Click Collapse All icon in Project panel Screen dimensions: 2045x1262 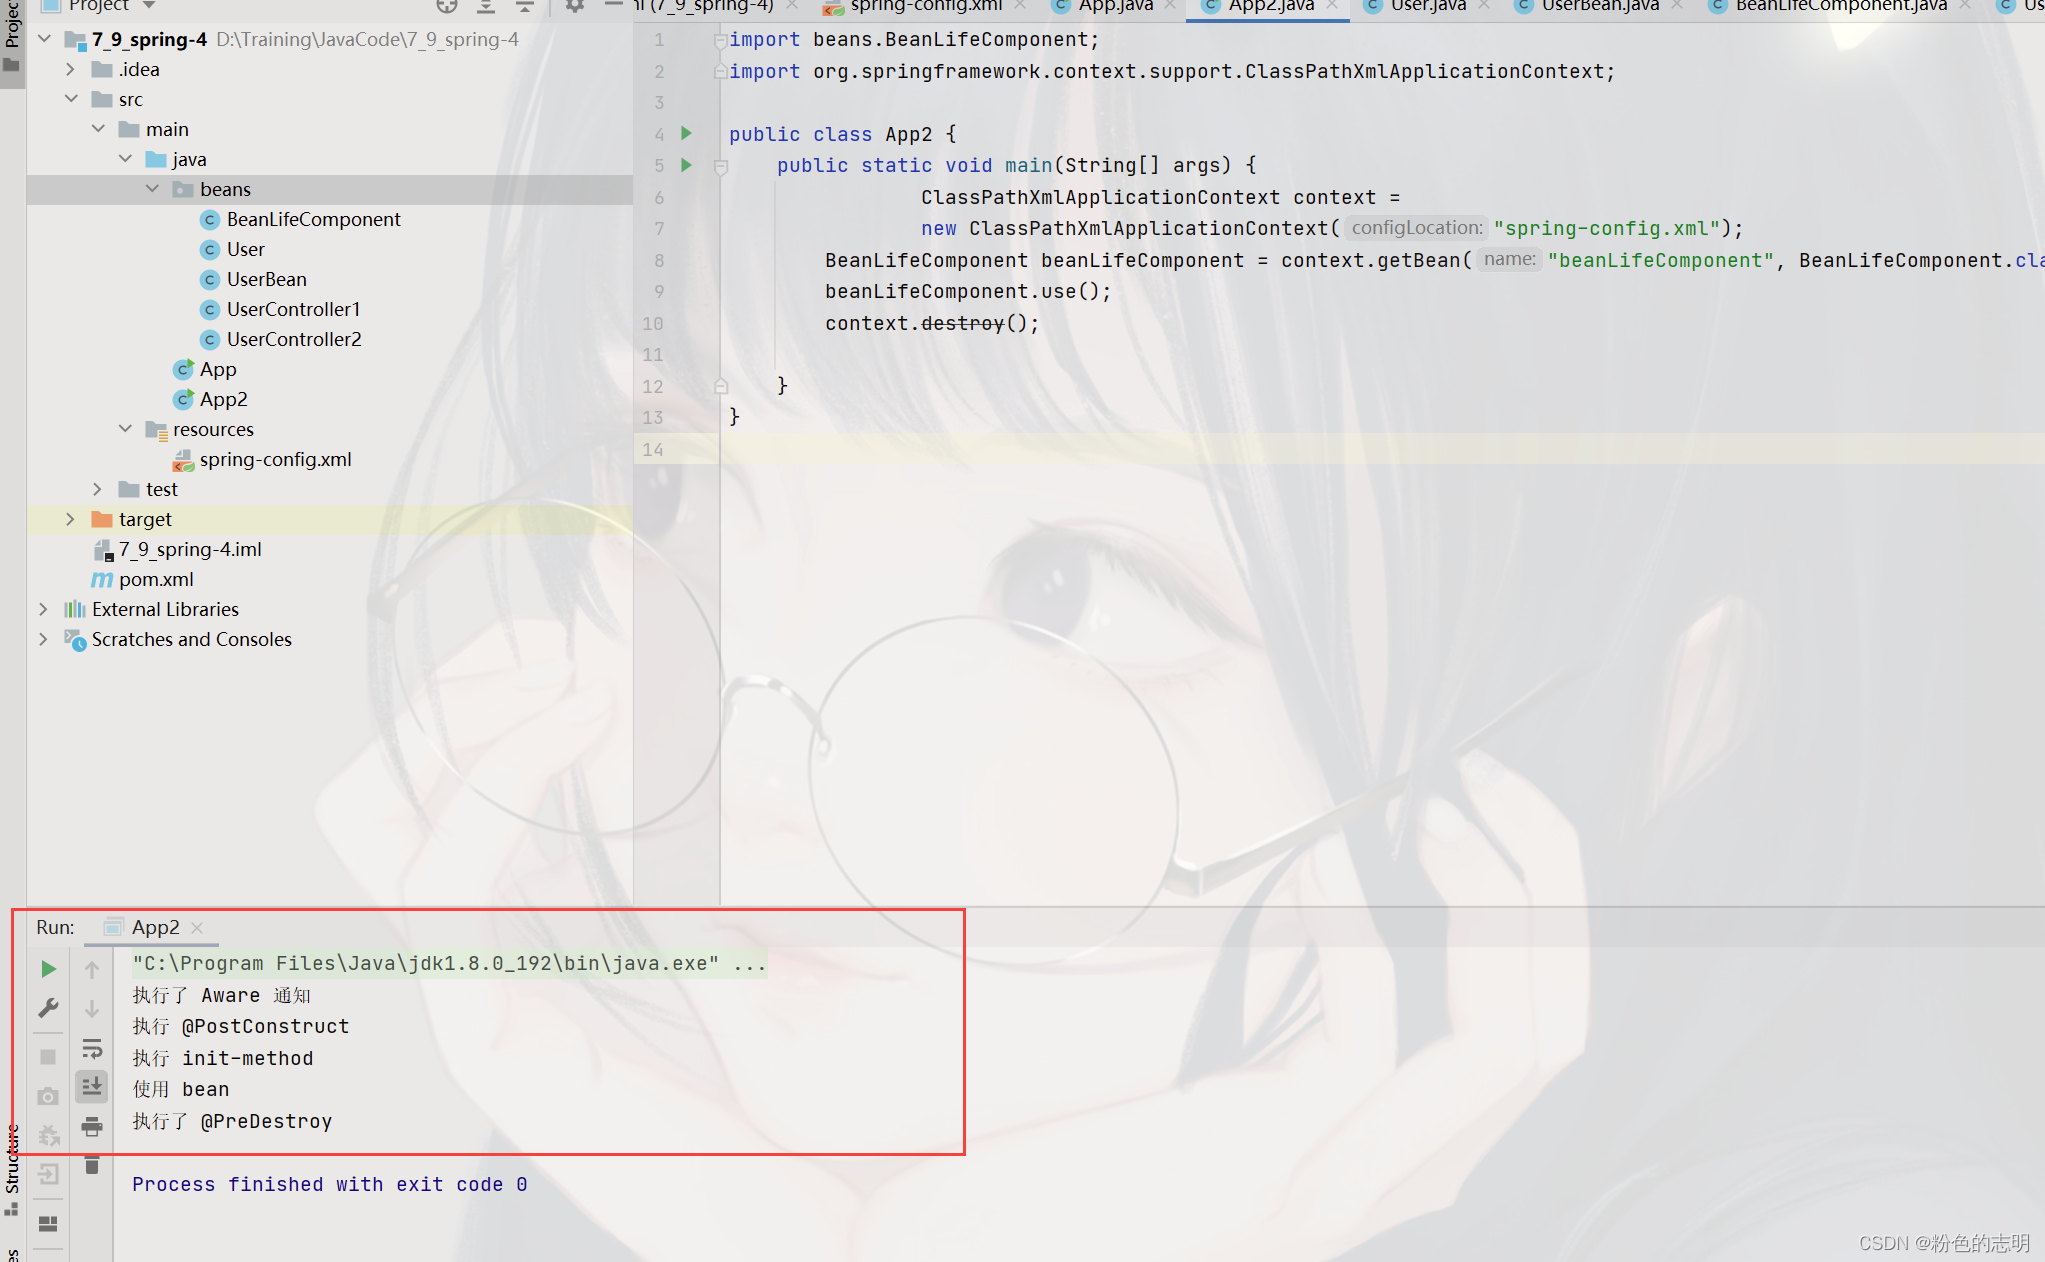point(524,6)
